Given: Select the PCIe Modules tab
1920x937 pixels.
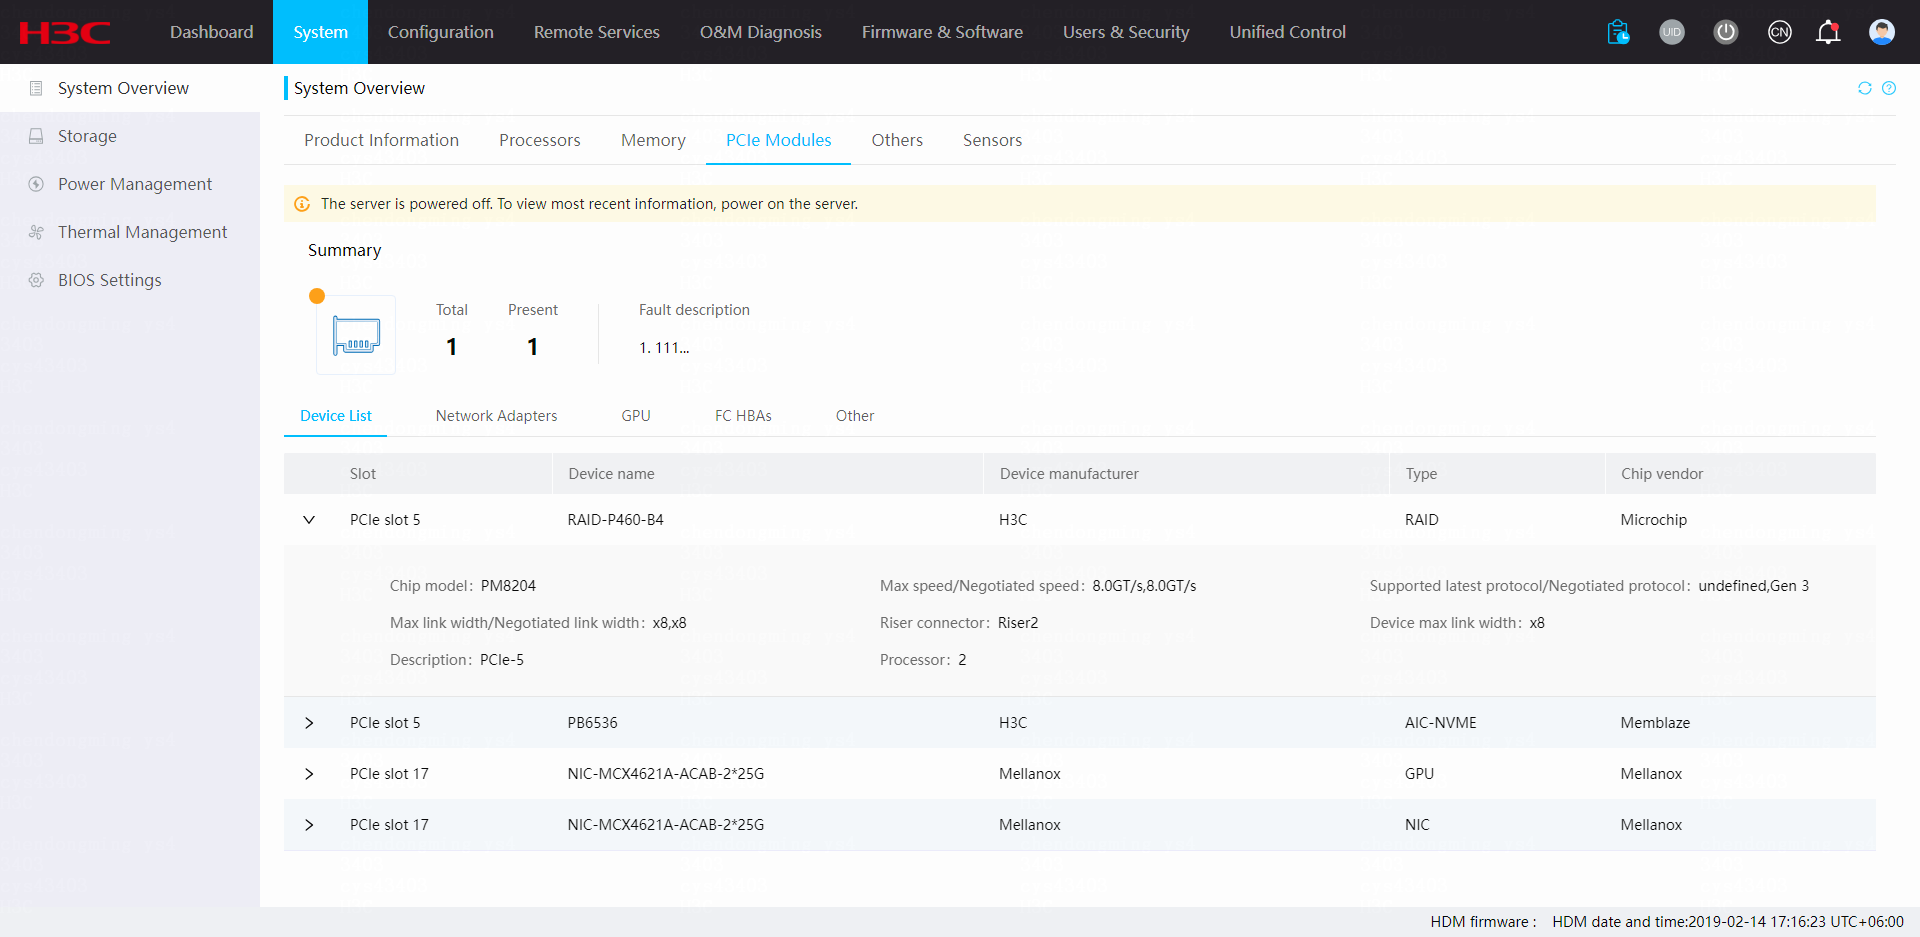Looking at the screenshot, I should tap(778, 140).
